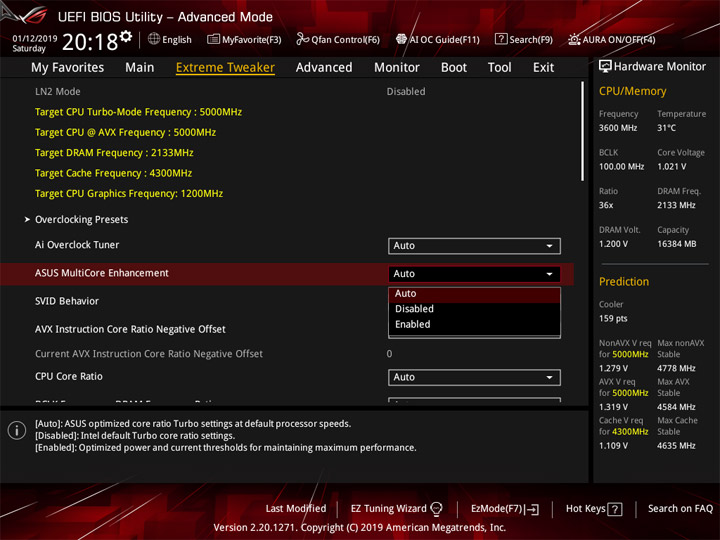Click Search on FAQ link
This screenshot has height=540, width=720.
click(680, 509)
